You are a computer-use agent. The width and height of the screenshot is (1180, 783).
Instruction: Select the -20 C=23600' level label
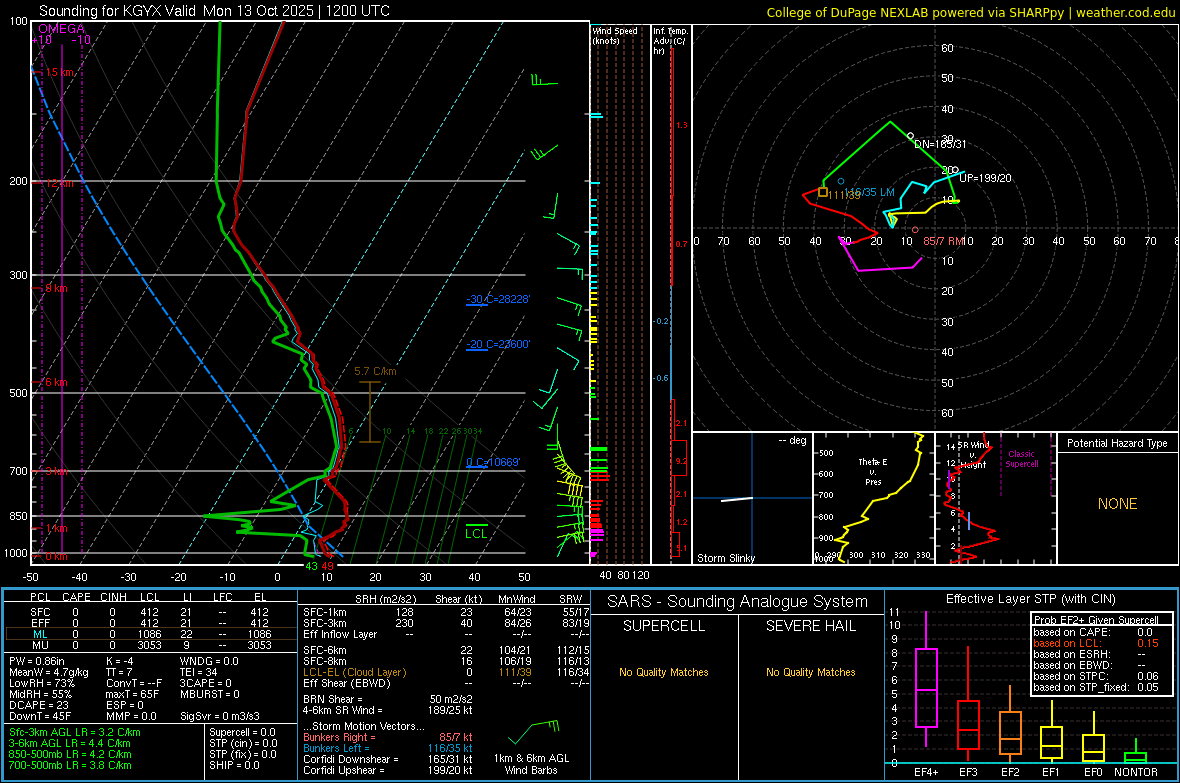click(x=498, y=344)
